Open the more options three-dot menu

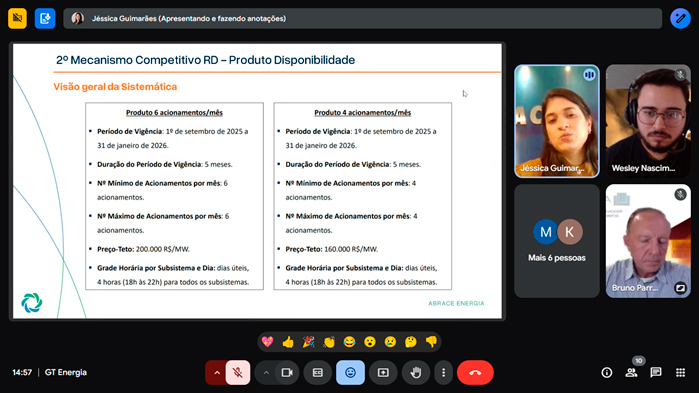click(443, 372)
